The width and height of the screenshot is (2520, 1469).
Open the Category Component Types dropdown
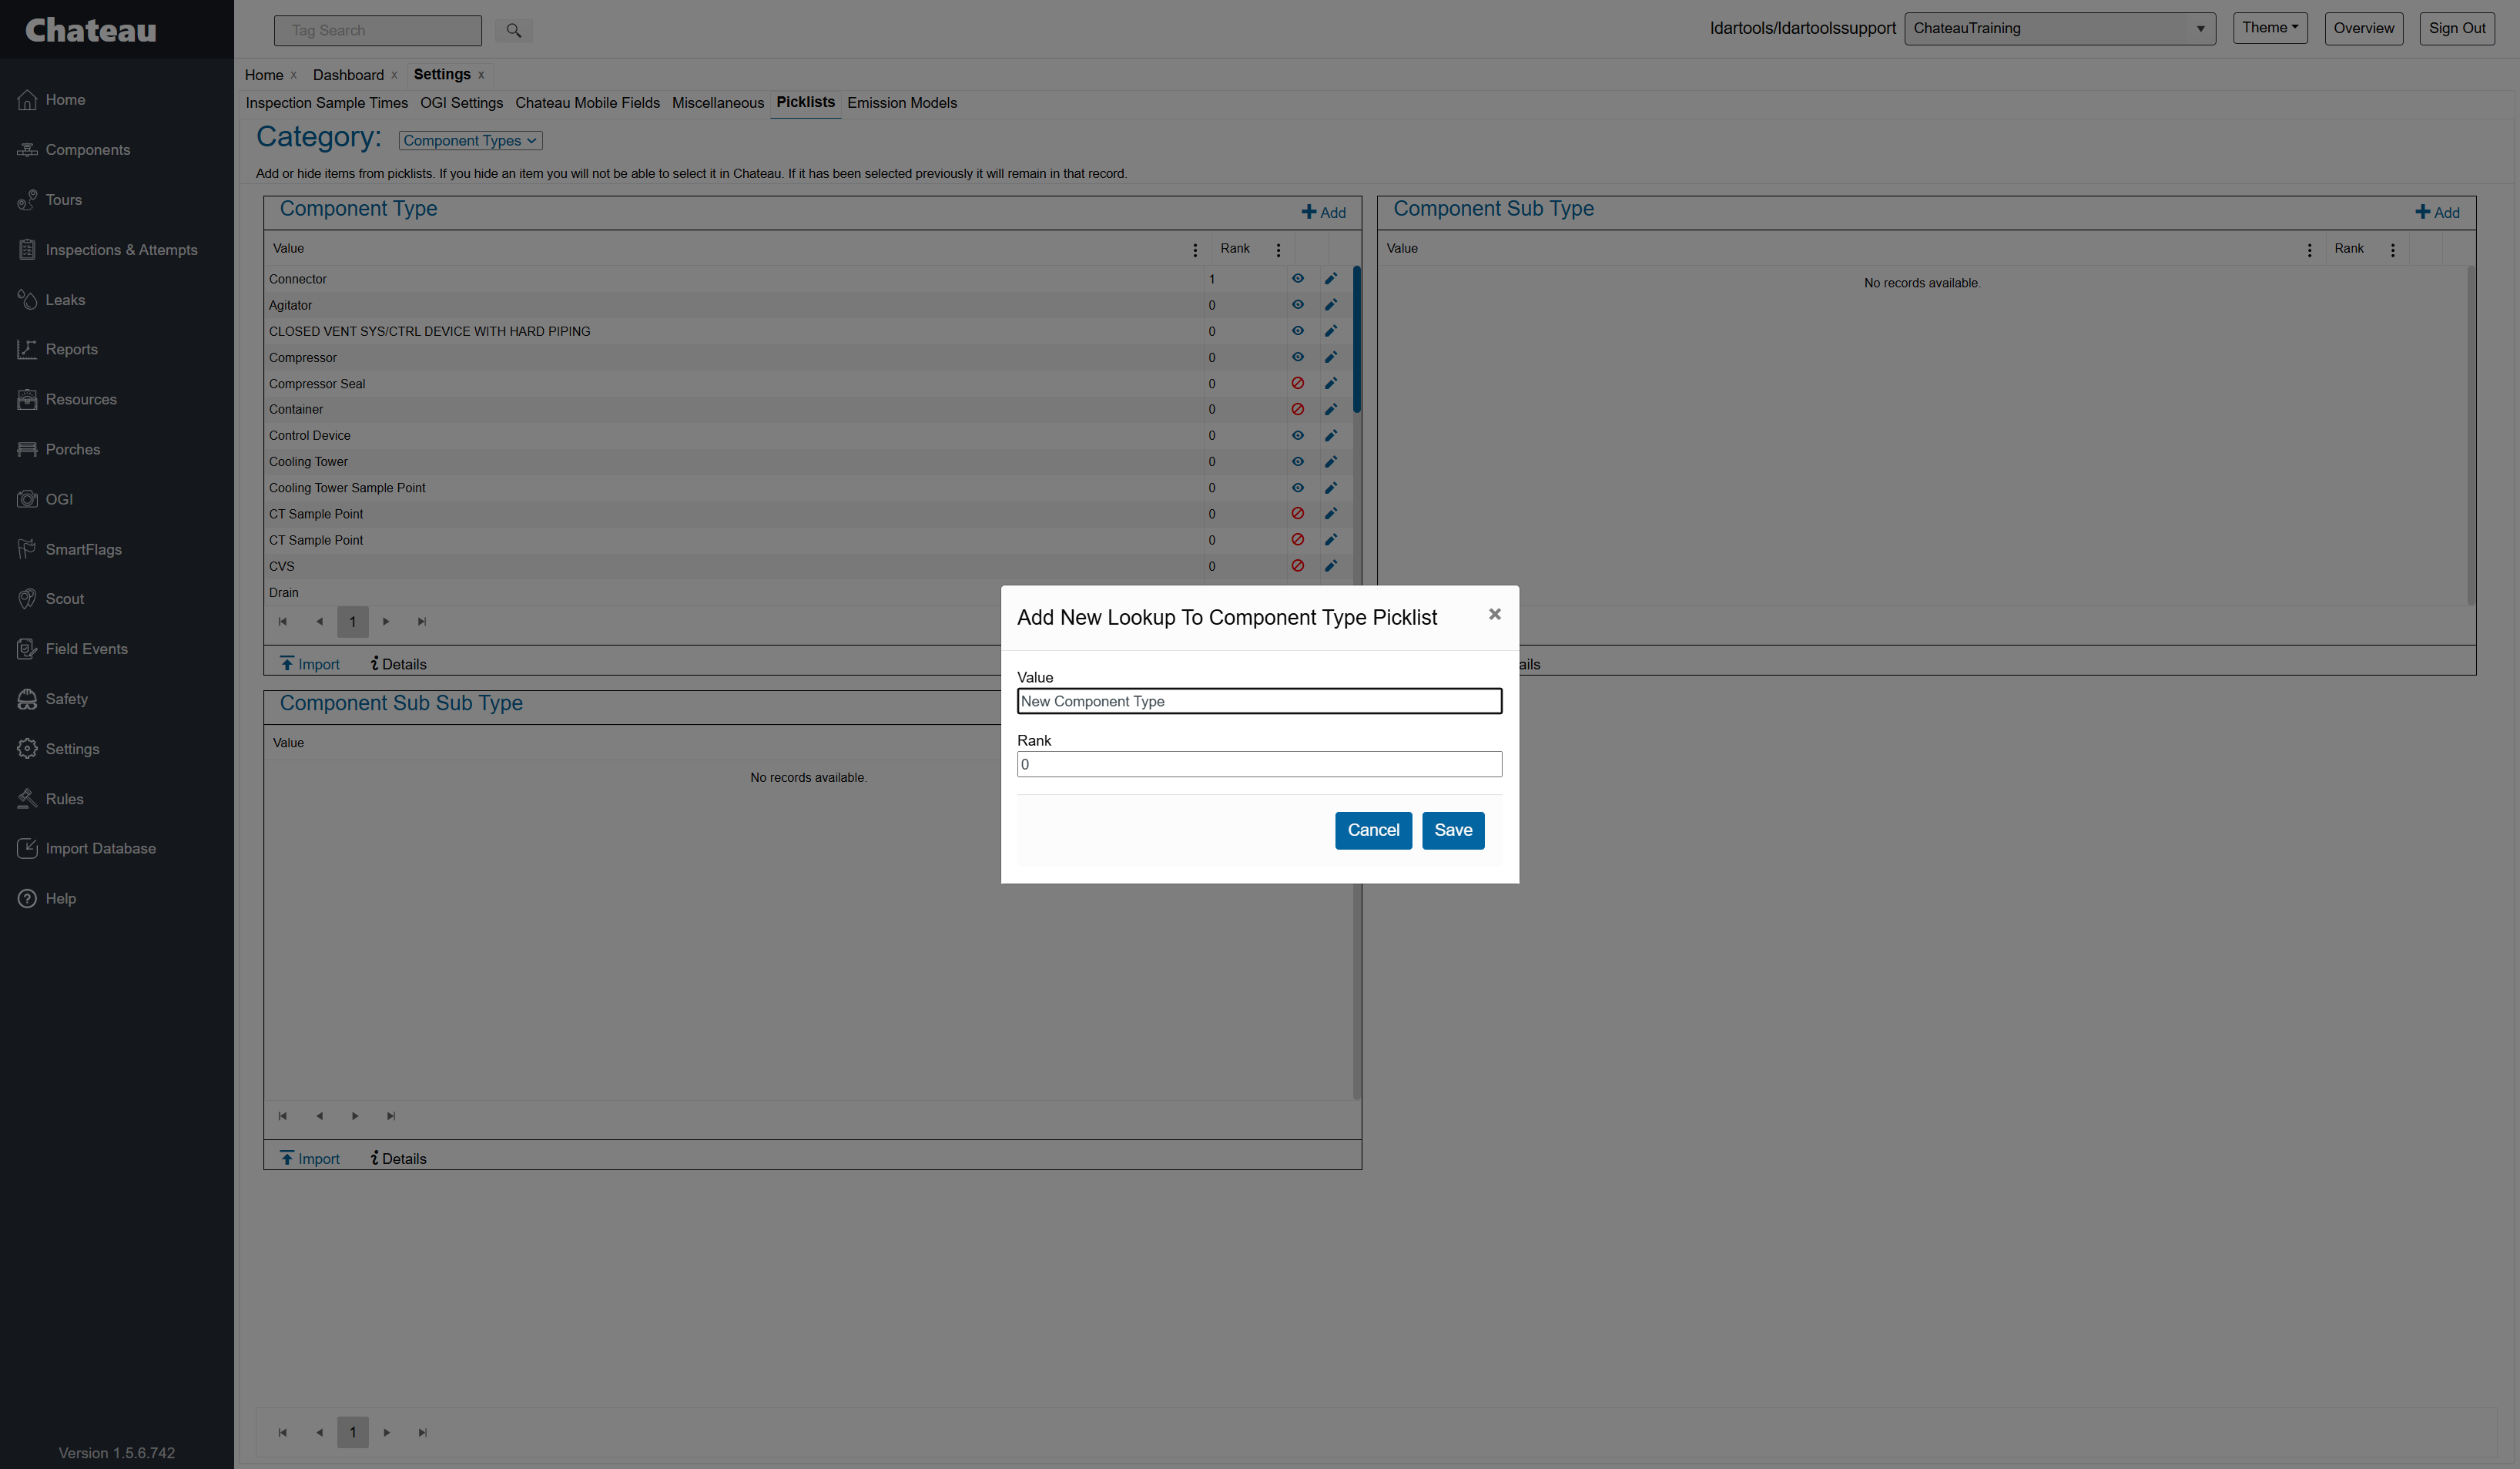click(470, 141)
